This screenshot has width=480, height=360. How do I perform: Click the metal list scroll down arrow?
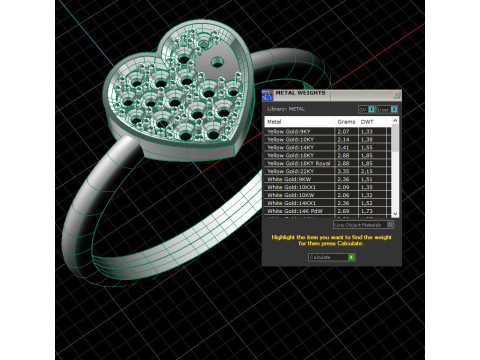395,214
